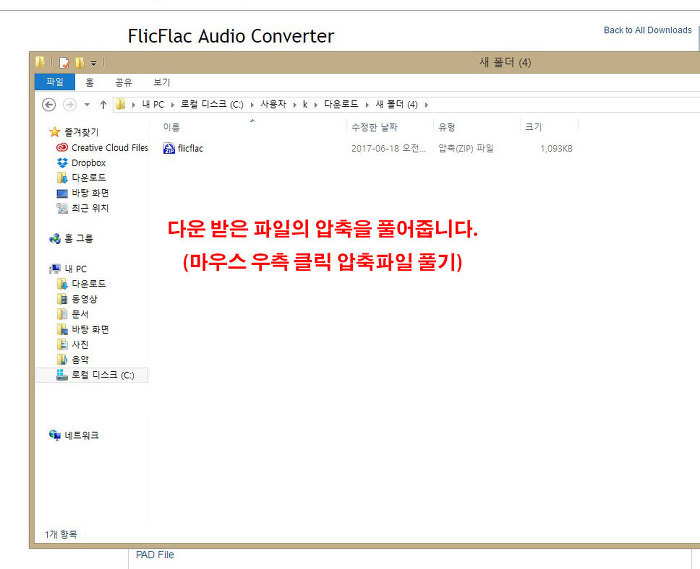Image resolution: width=700 pixels, height=569 pixels.
Task: Click the flicflac file name
Action: coord(190,148)
